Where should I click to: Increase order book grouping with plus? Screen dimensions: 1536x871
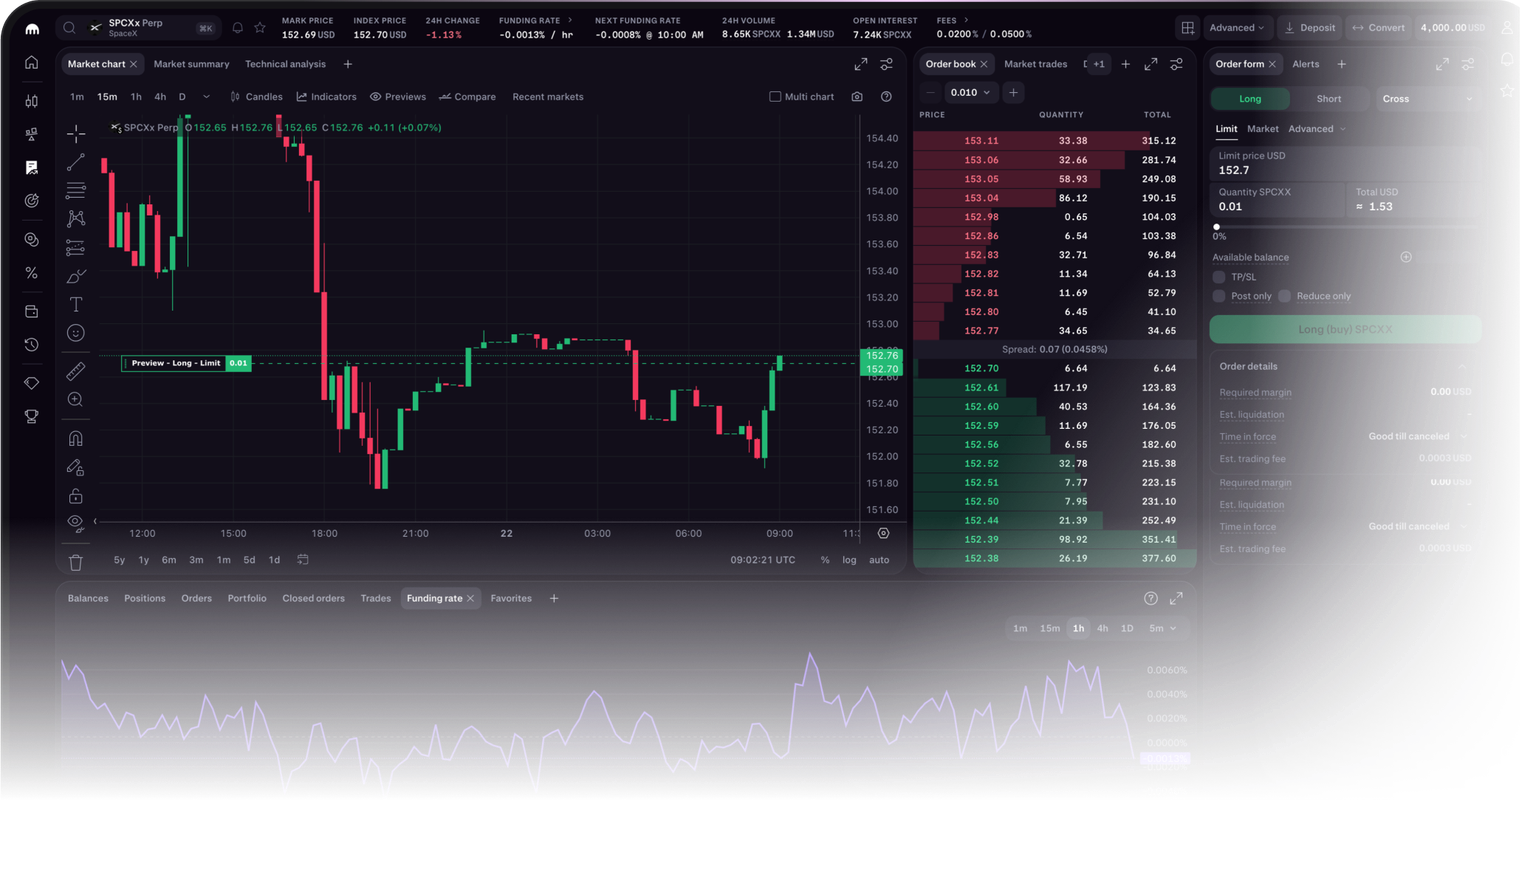pyautogui.click(x=1013, y=92)
